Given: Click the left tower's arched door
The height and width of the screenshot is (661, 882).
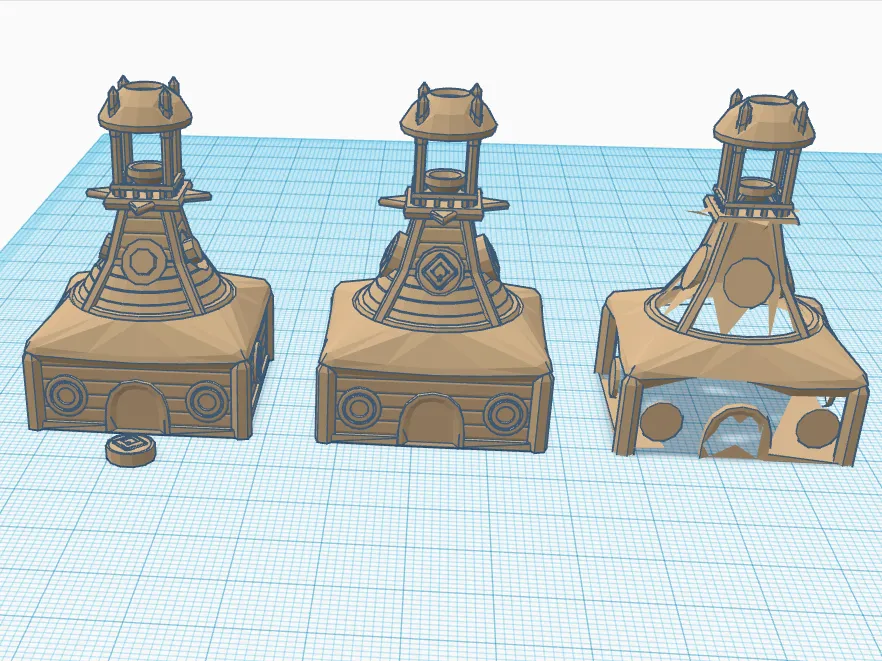Looking at the screenshot, I should 133,410.
